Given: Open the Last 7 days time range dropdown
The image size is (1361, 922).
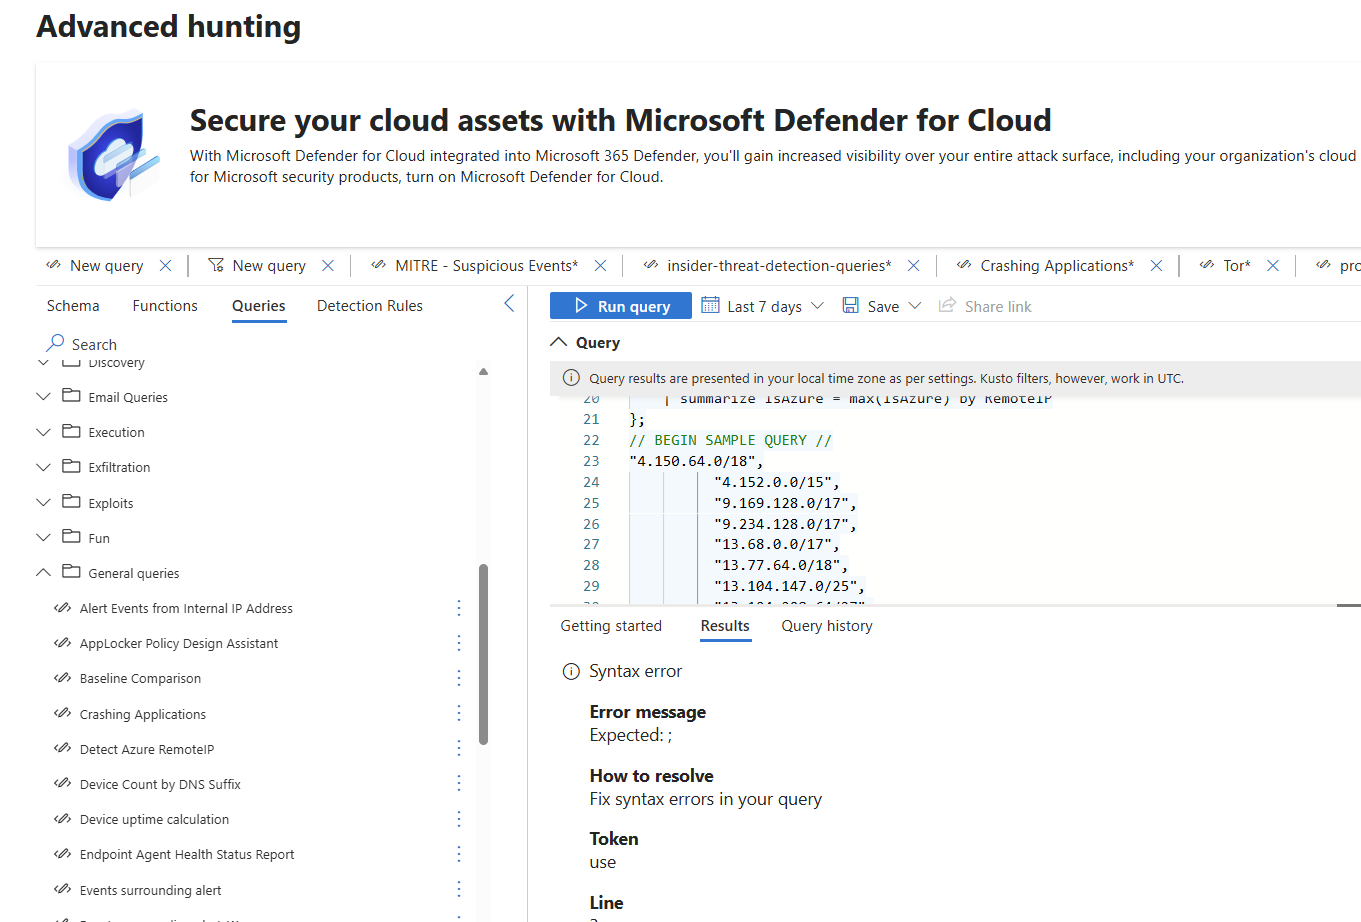Looking at the screenshot, I should (x=817, y=305).
